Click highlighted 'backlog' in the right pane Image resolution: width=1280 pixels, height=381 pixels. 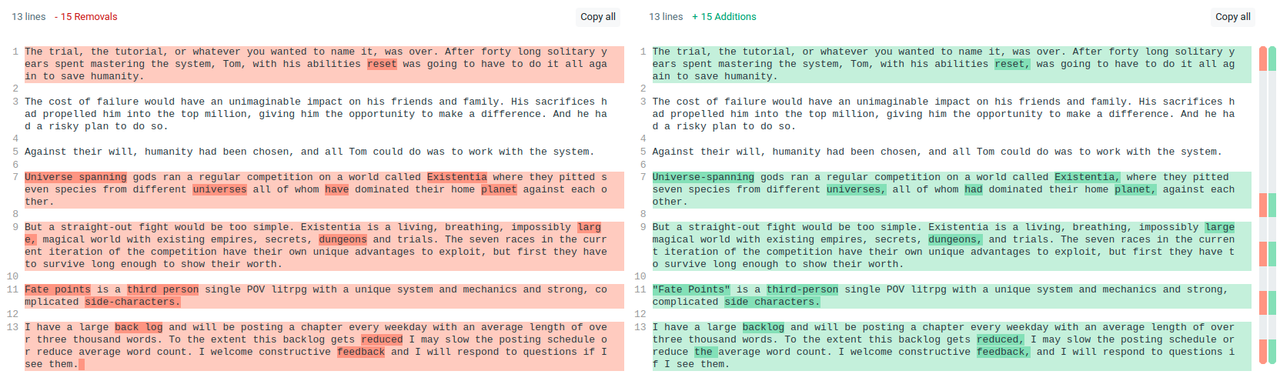[763, 327]
